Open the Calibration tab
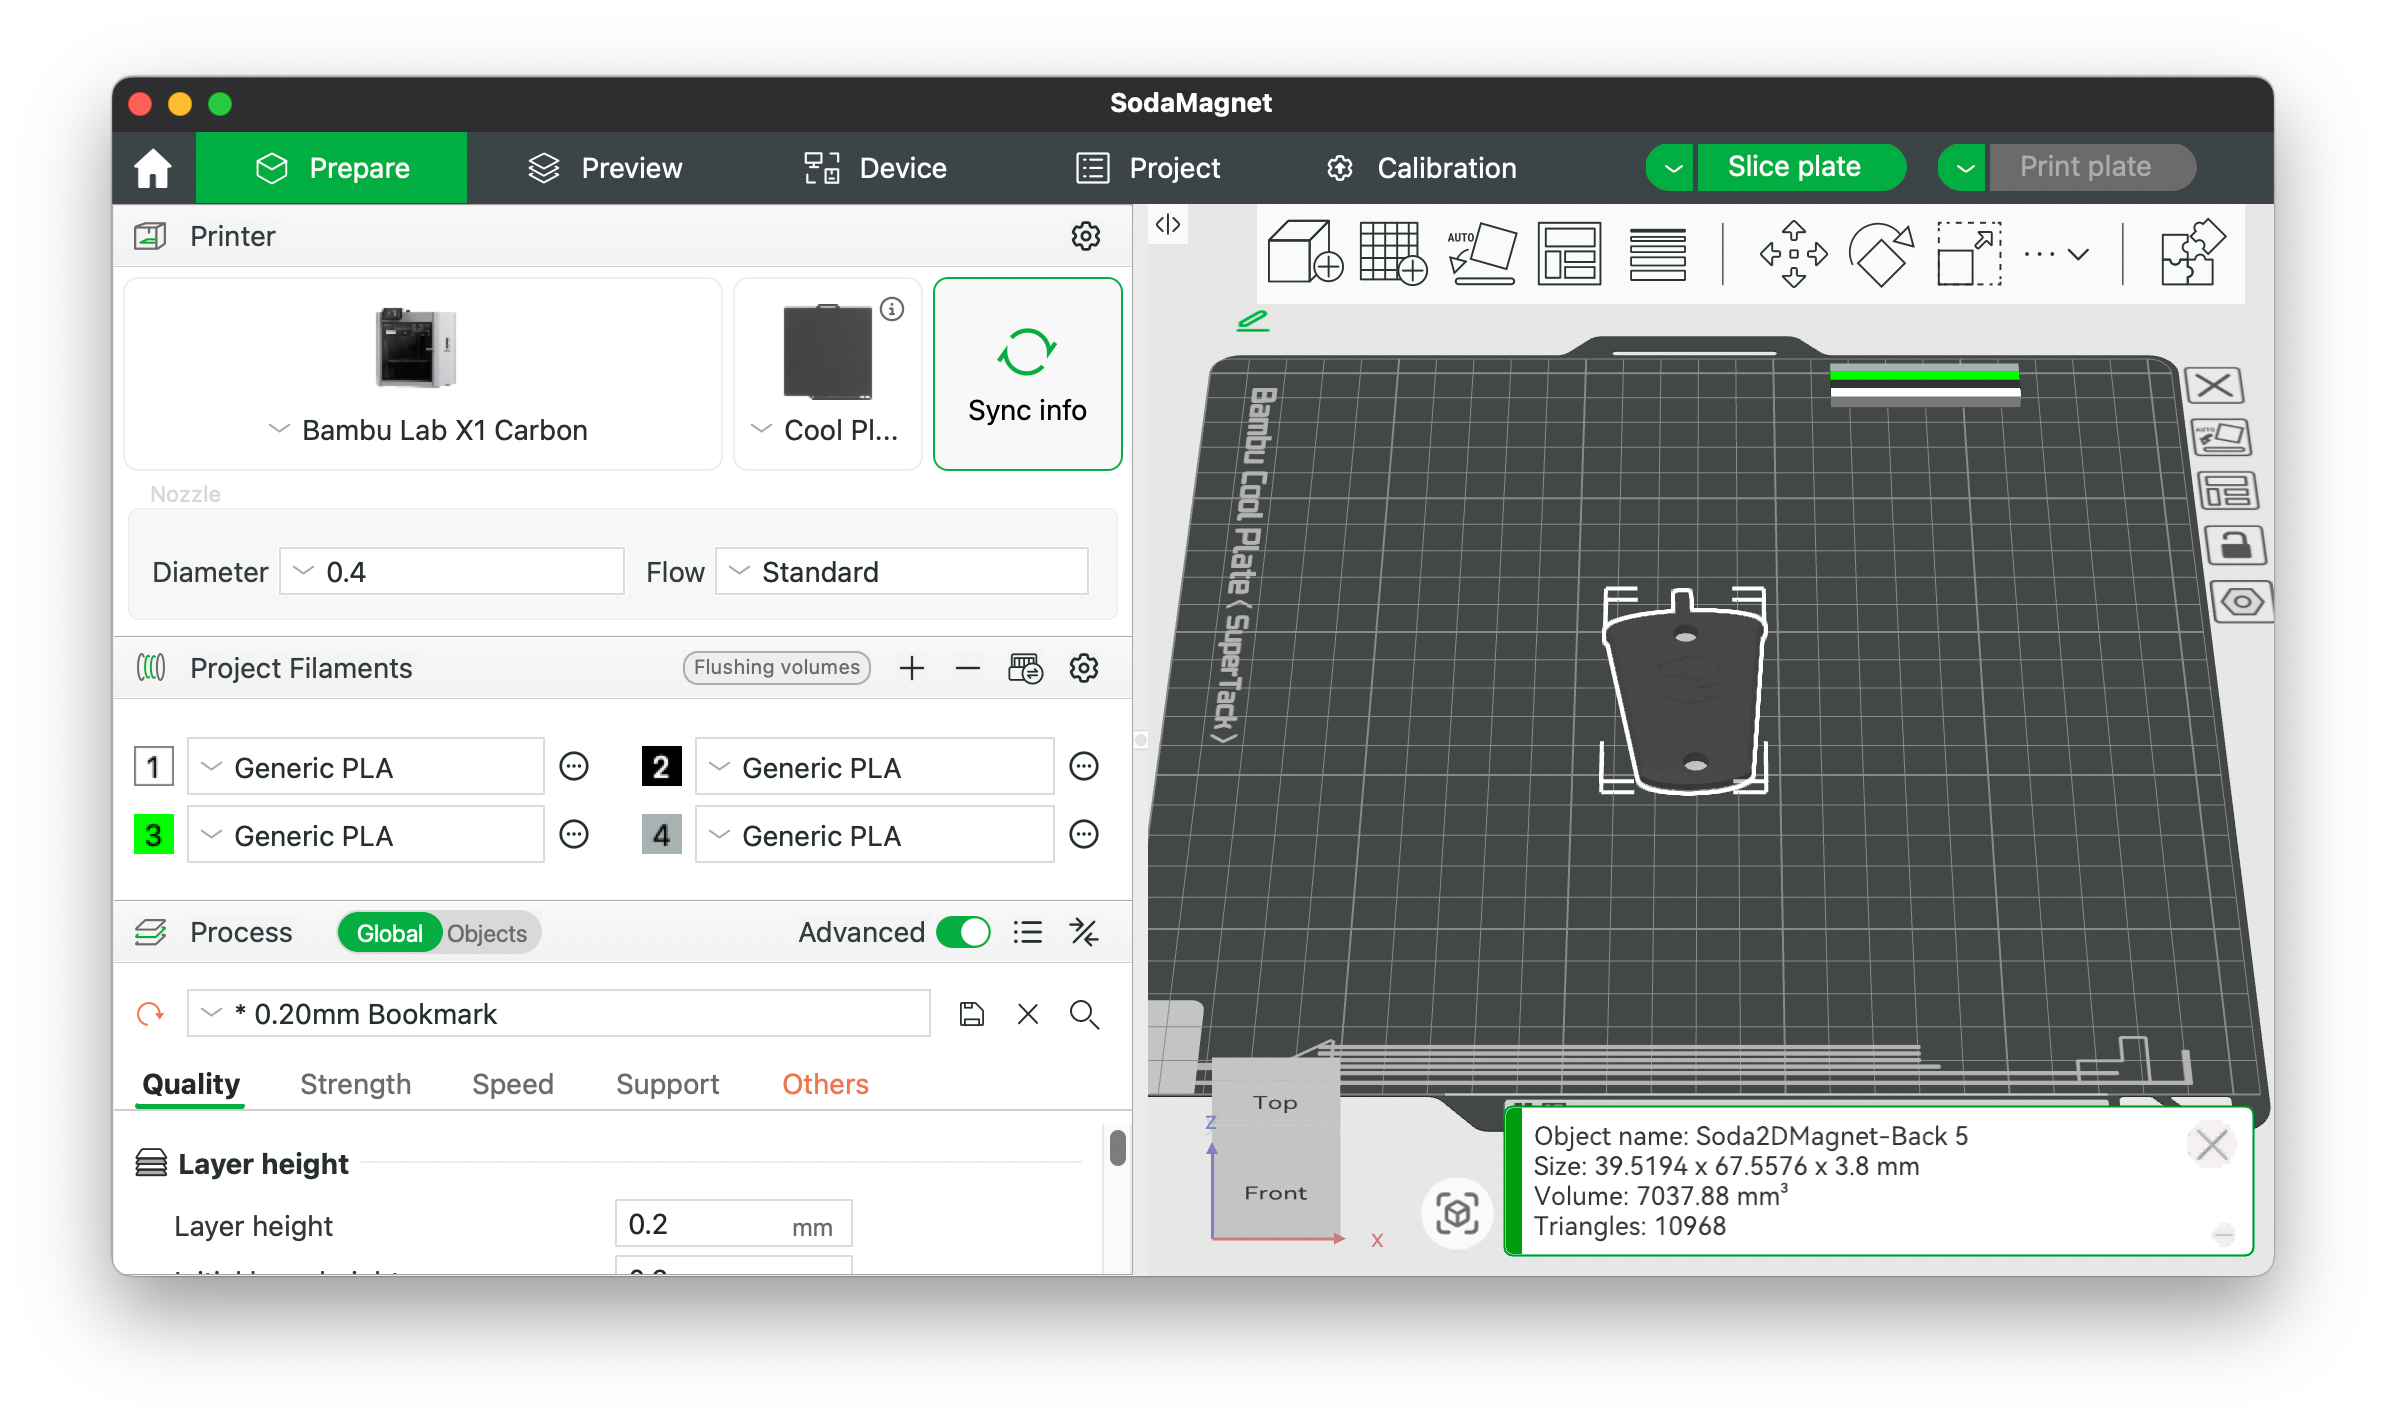The width and height of the screenshot is (2386, 1424). (x=1421, y=168)
